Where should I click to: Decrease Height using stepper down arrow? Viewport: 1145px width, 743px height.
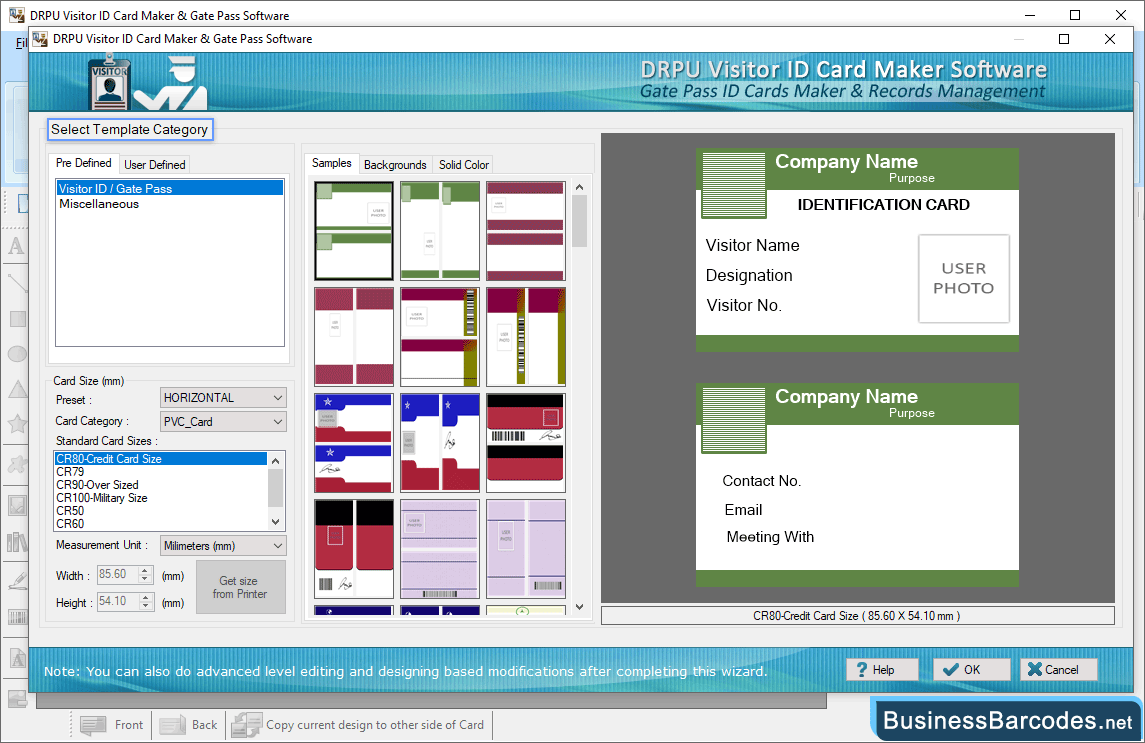(145, 606)
